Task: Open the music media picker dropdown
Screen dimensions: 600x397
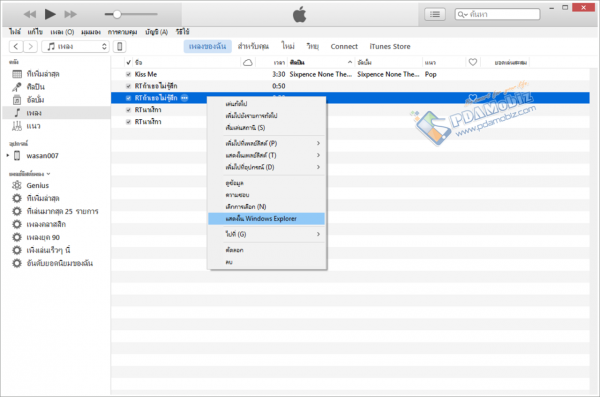Action: [x=75, y=46]
